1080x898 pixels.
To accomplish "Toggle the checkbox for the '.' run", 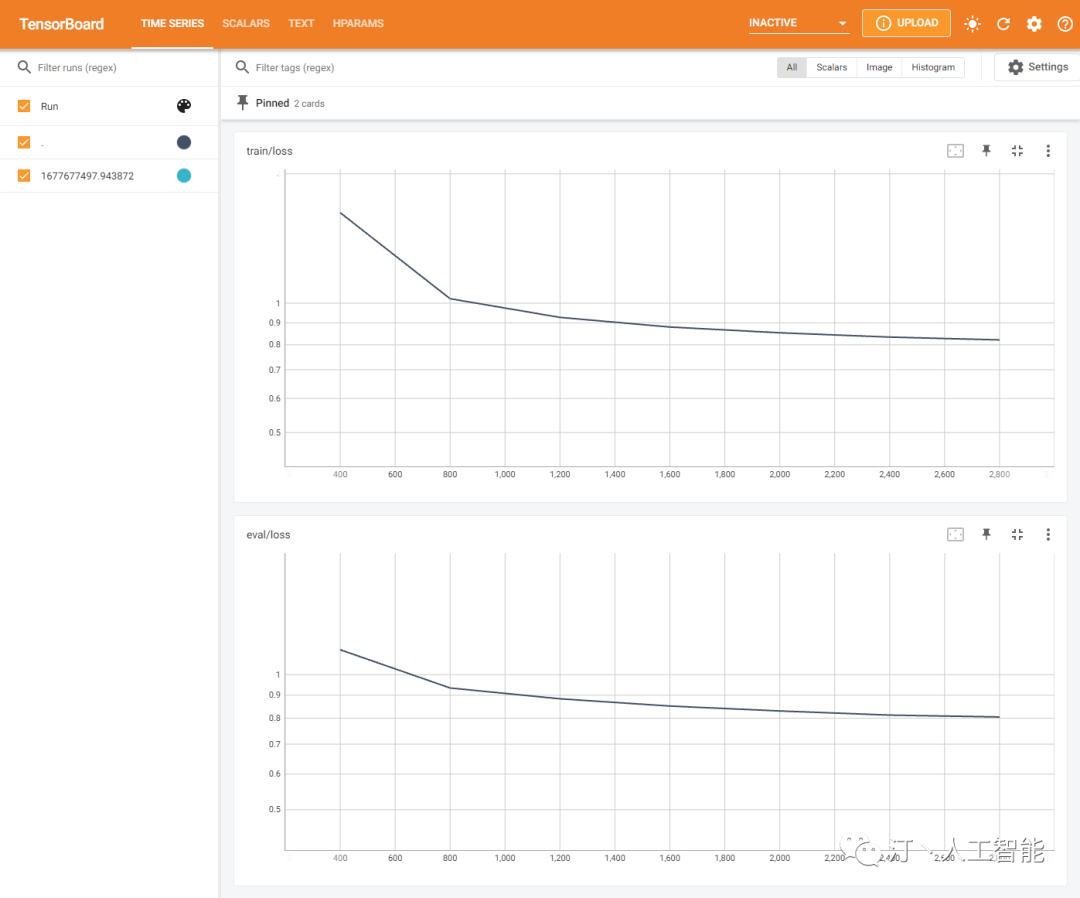I will pos(24,142).
